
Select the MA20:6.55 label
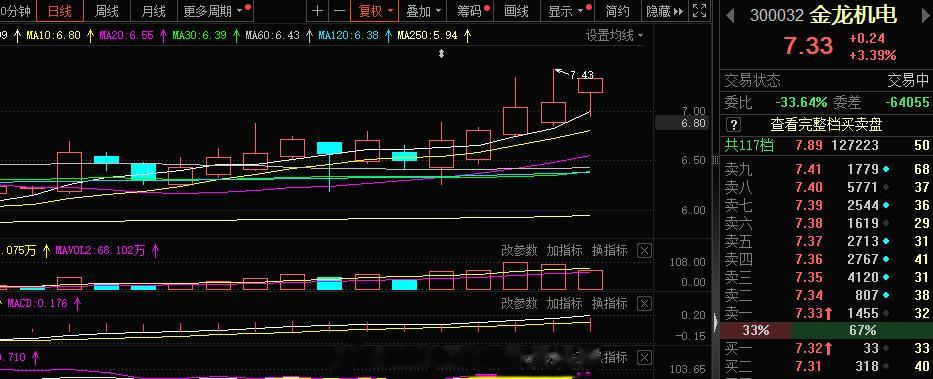[x=126, y=36]
